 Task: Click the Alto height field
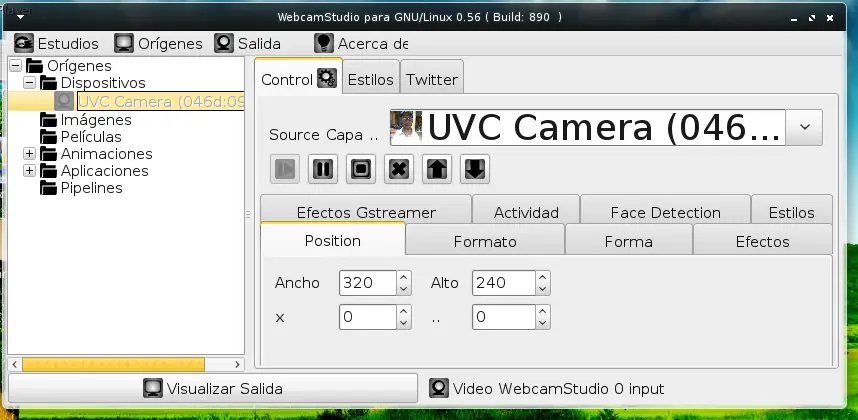503,283
